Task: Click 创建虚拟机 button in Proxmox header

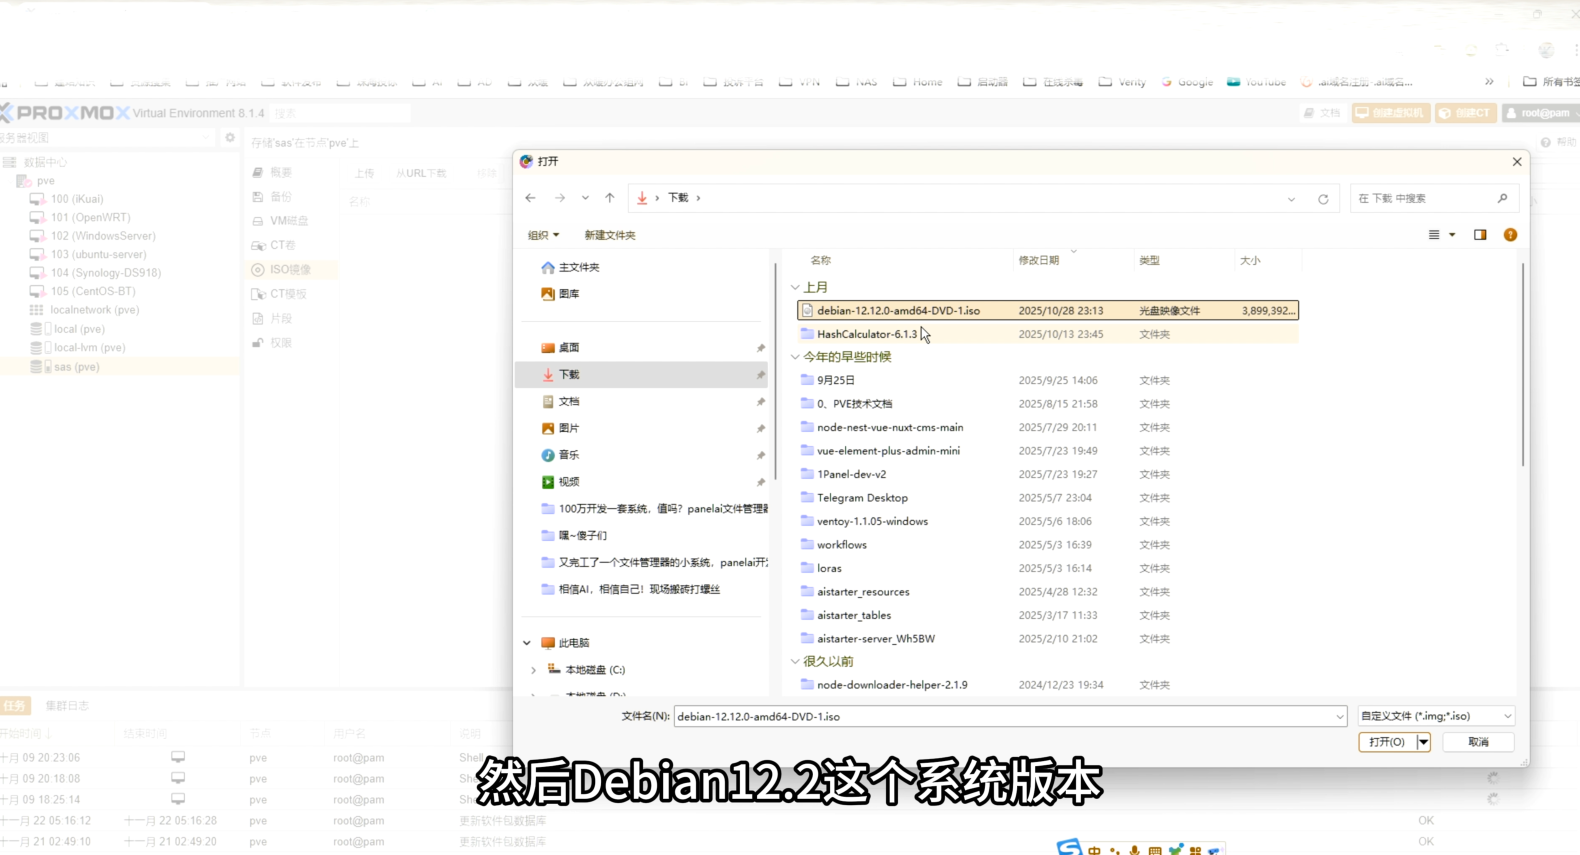Action: (x=1391, y=113)
